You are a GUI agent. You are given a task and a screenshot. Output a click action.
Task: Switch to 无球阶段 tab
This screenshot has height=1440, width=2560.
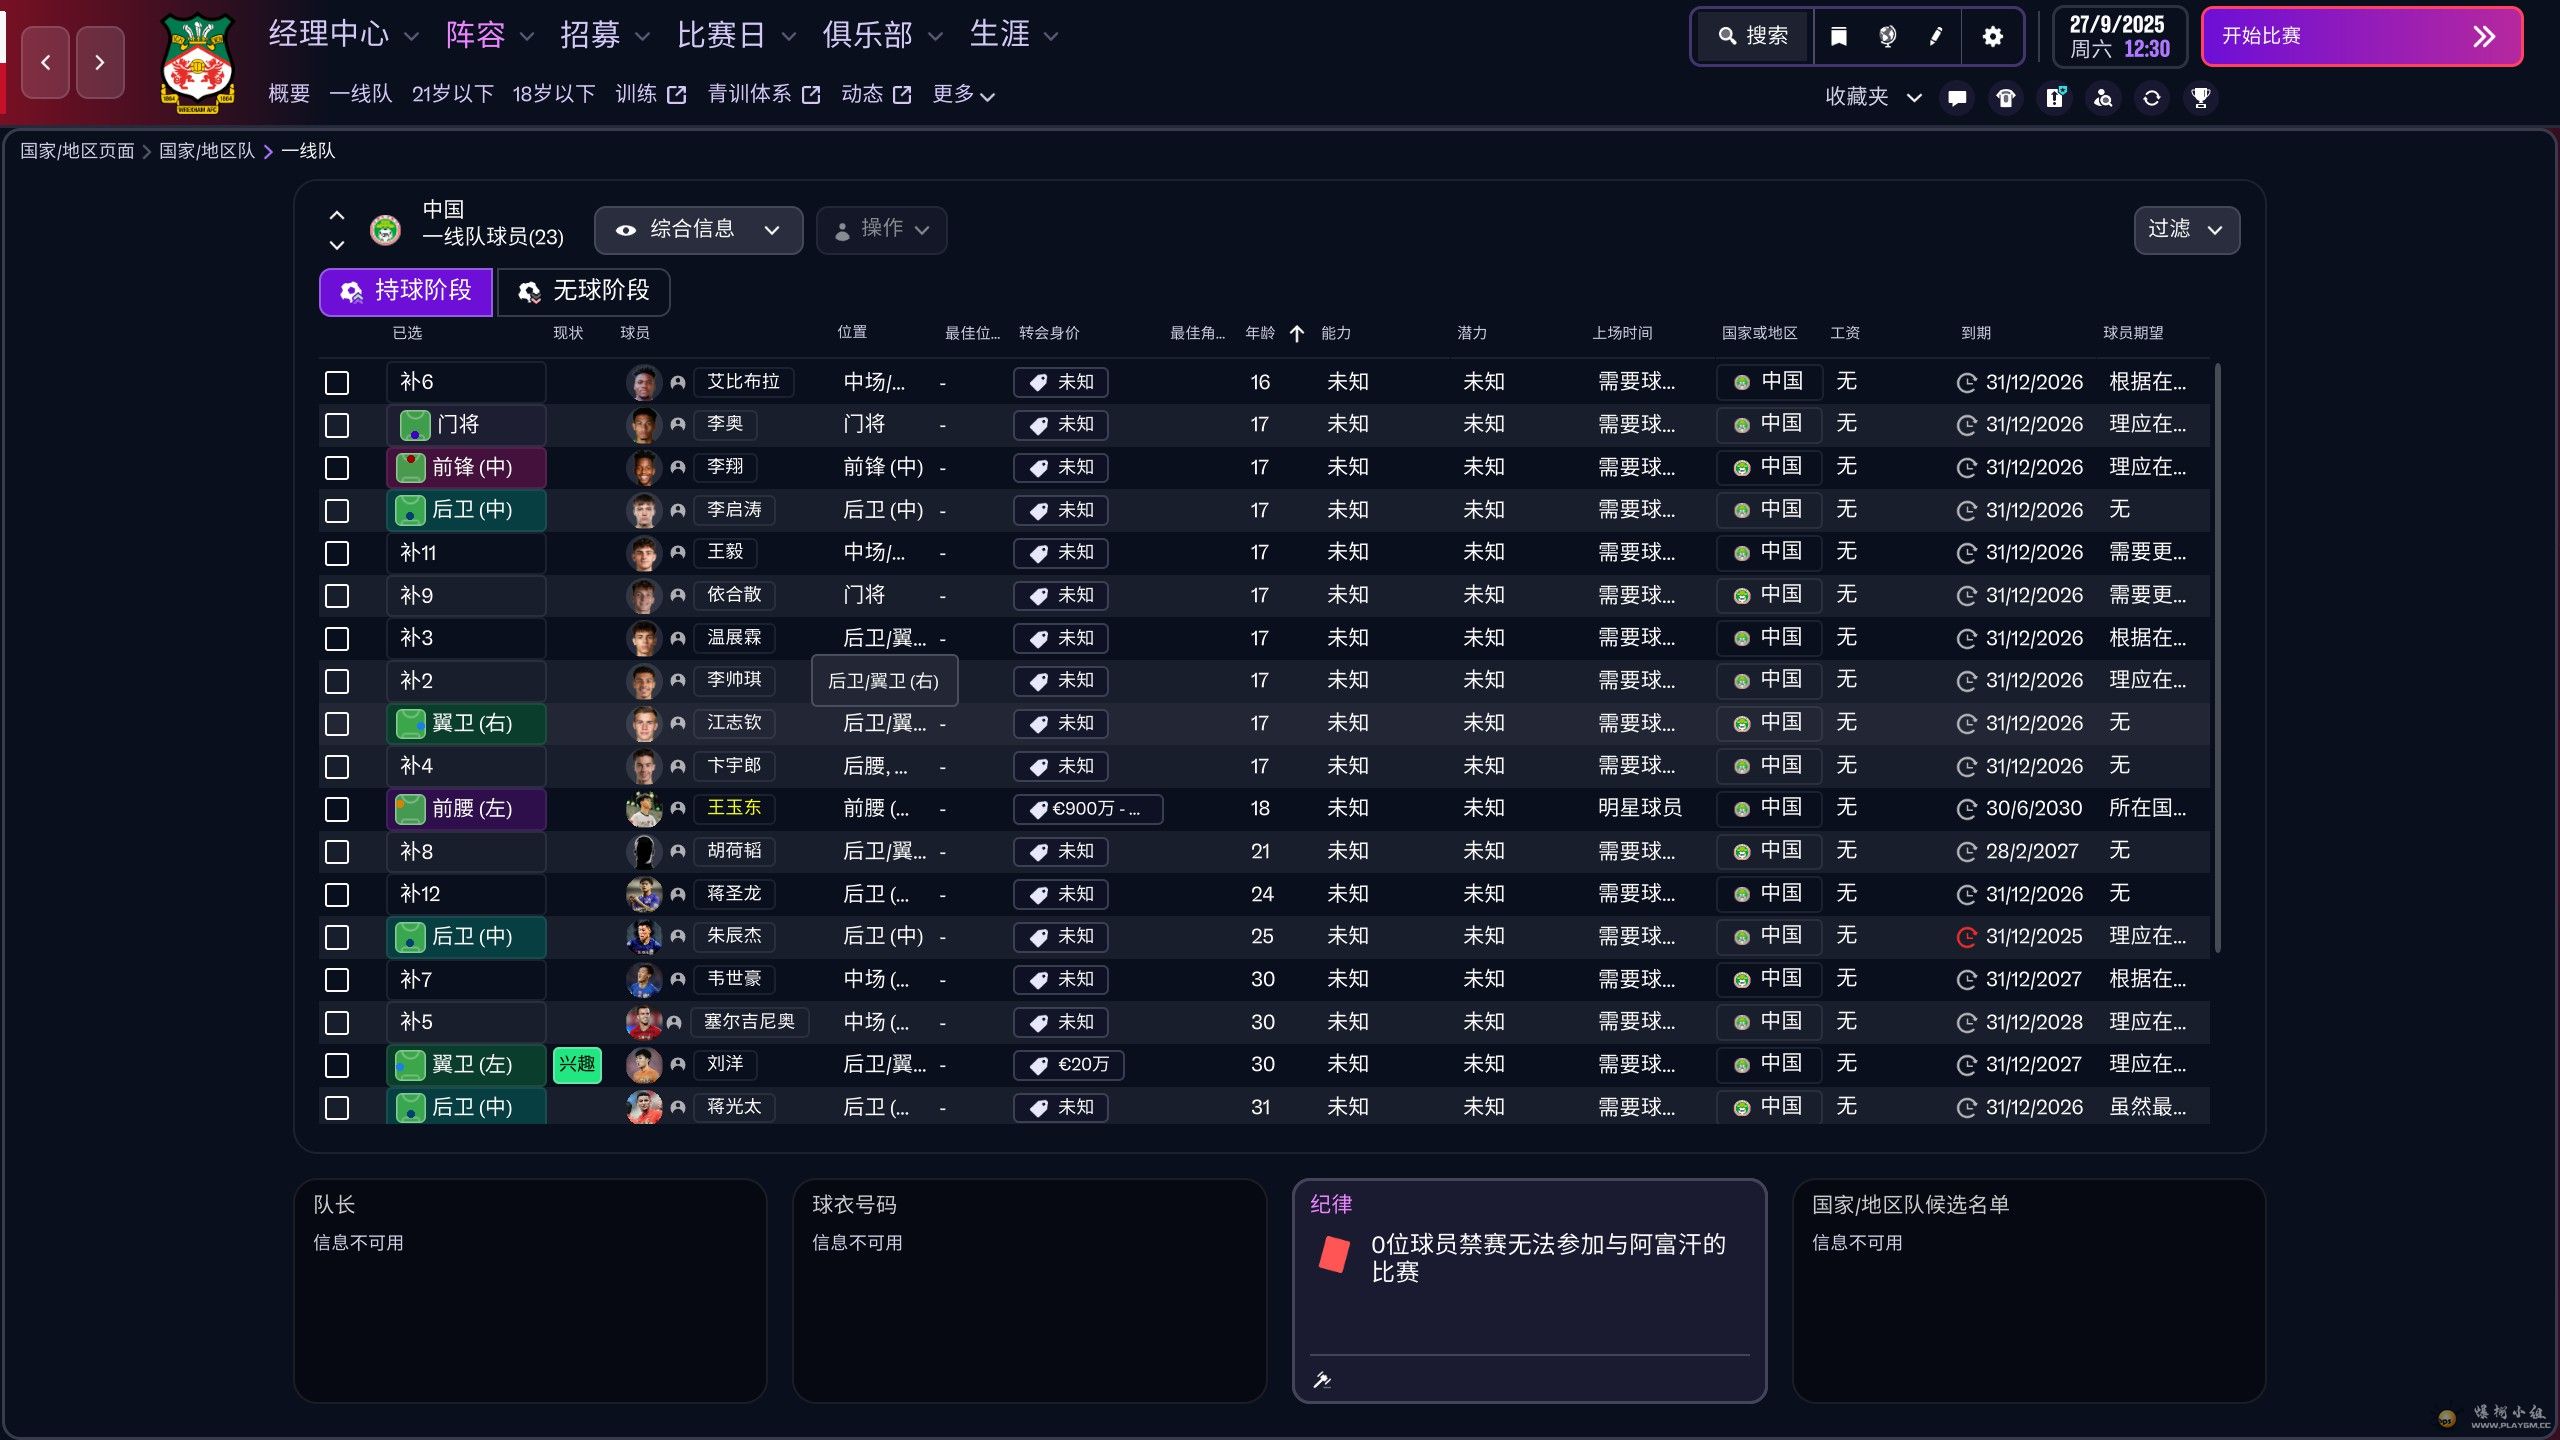(x=584, y=291)
